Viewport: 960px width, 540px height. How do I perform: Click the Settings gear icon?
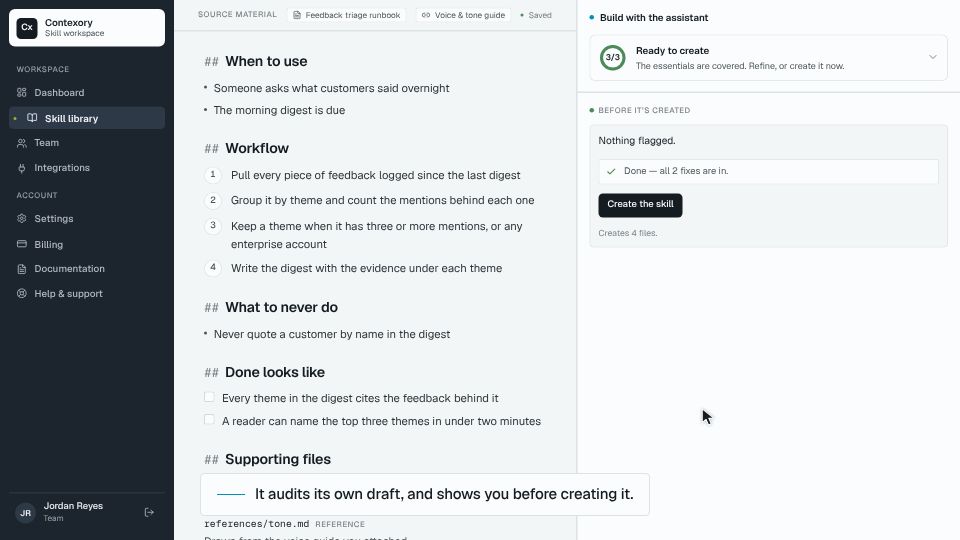[22, 219]
